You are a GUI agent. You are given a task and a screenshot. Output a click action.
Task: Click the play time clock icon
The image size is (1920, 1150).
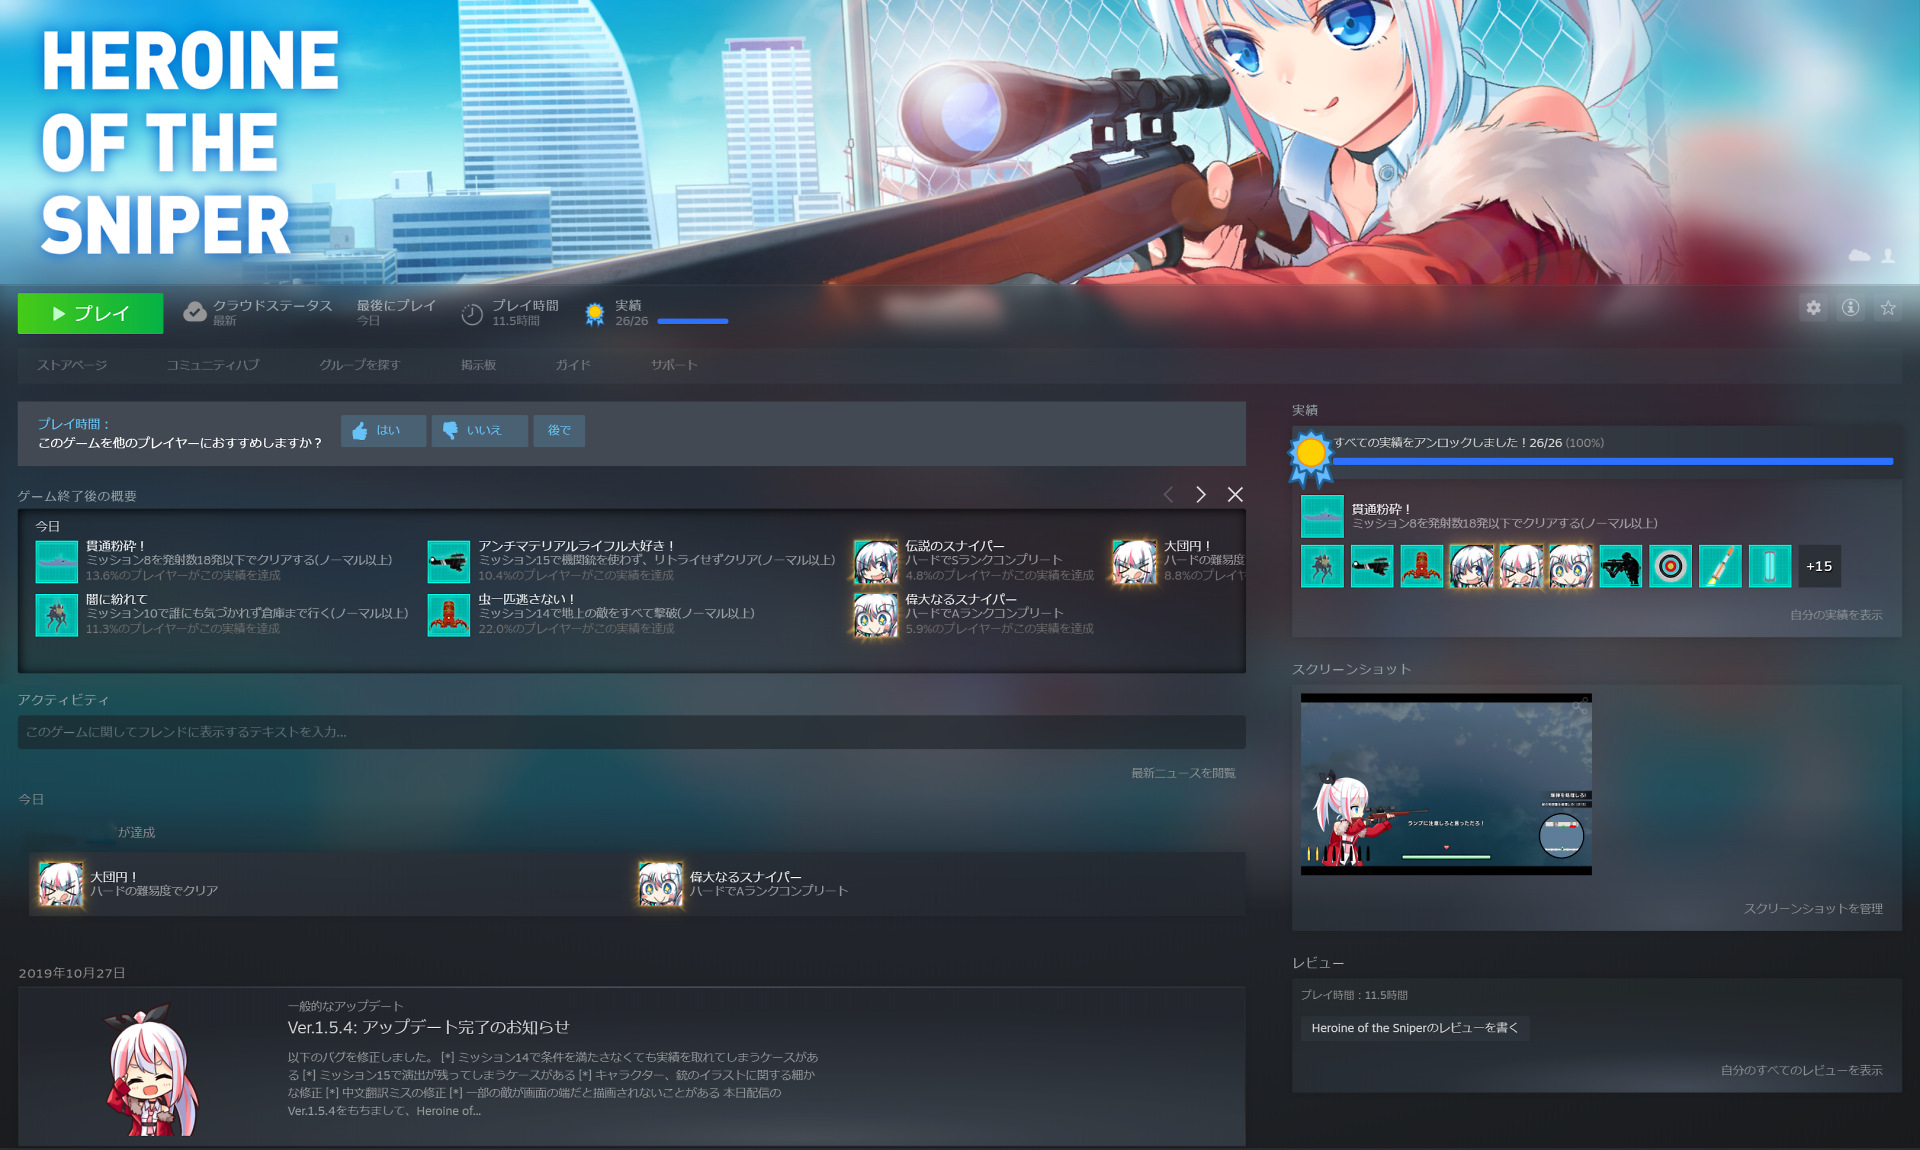point(472,314)
